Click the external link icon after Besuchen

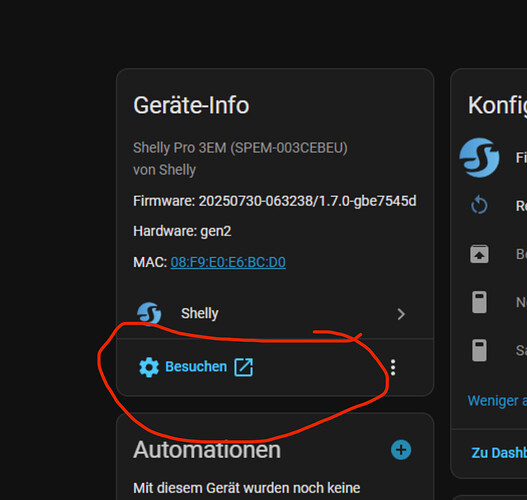tap(244, 367)
